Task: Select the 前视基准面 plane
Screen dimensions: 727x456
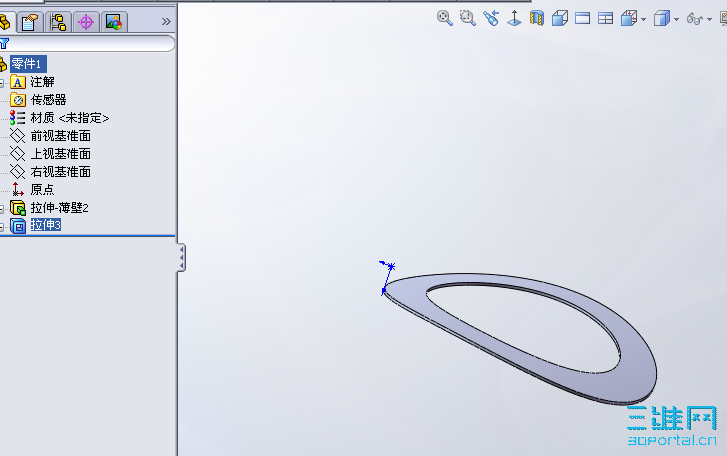Action: point(60,136)
